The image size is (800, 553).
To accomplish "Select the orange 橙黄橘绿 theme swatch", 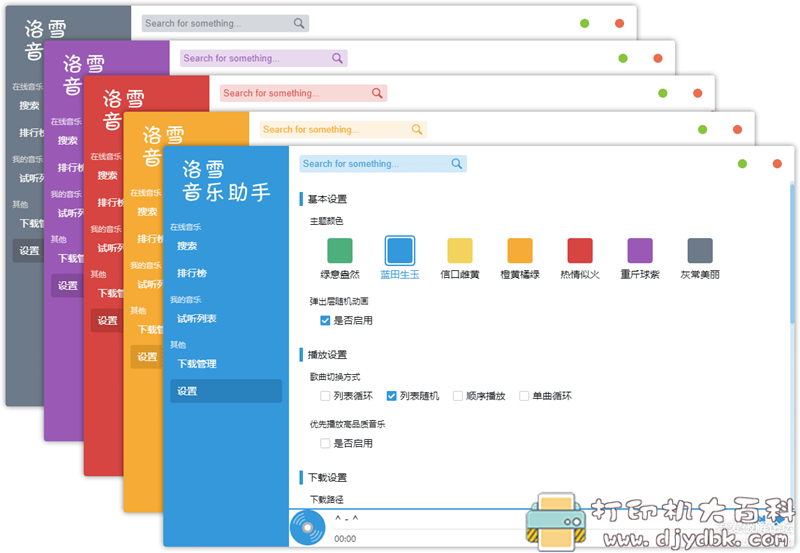I will coord(520,250).
